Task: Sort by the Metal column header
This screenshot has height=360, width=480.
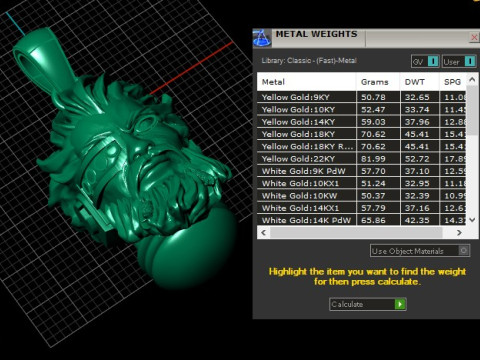Action: (x=306, y=82)
